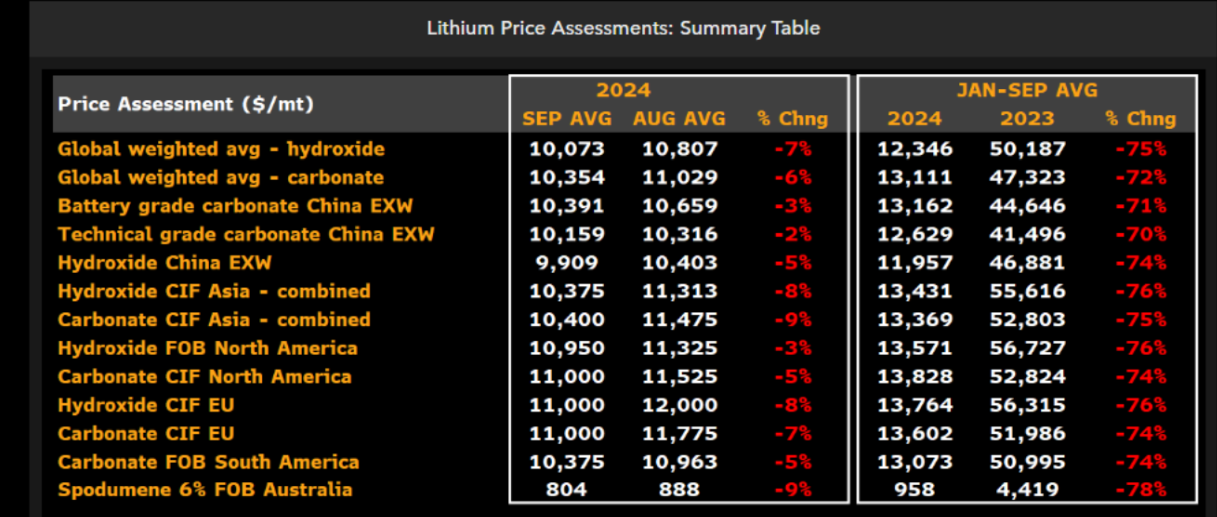Click the 'Carbonate CIF EU' row label
Image resolution: width=1217 pixels, height=517 pixels.
click(146, 434)
